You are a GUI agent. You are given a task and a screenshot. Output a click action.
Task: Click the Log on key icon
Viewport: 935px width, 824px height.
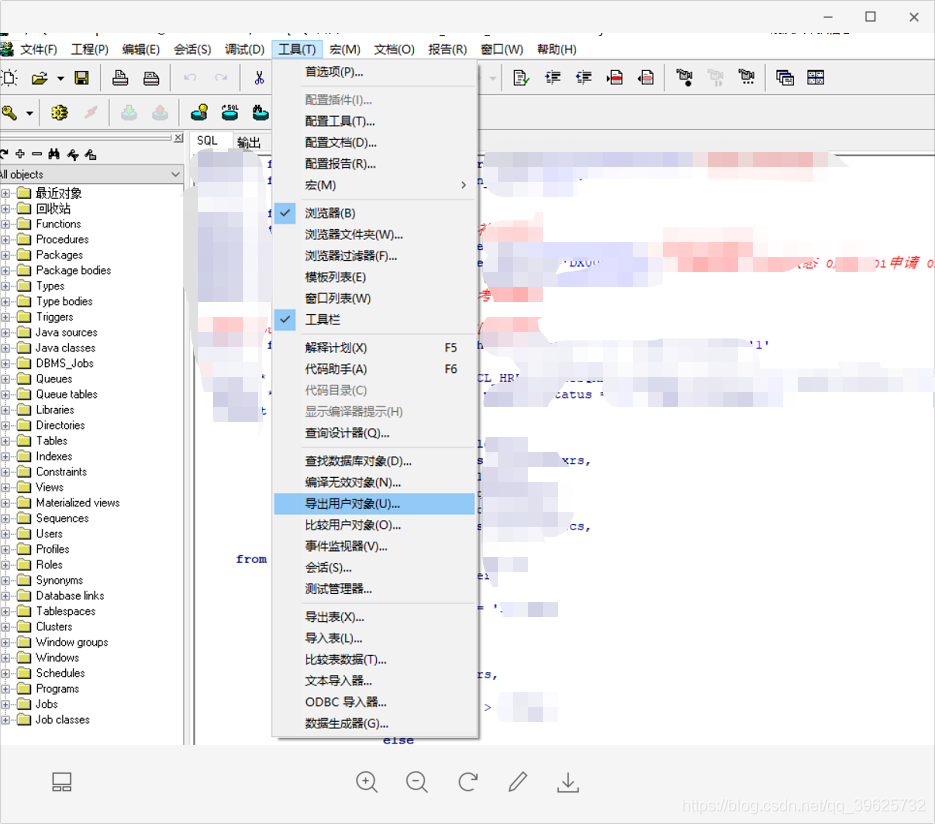[x=10, y=112]
